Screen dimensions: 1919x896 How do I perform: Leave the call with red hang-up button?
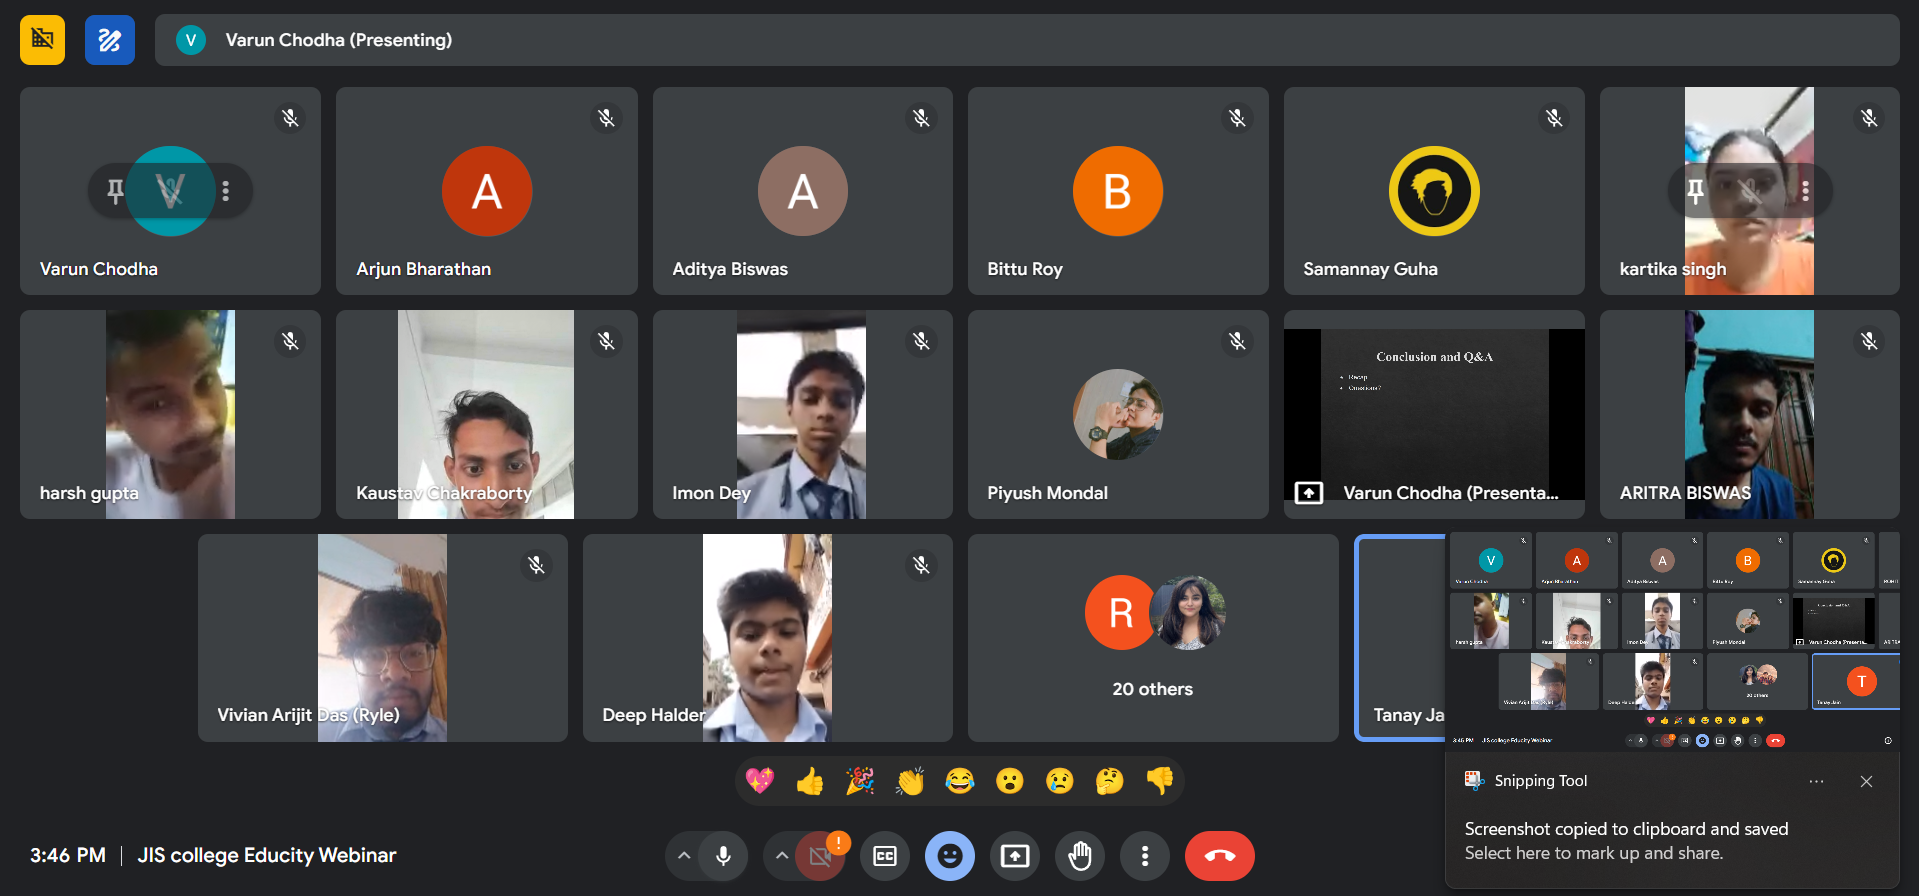(1220, 856)
